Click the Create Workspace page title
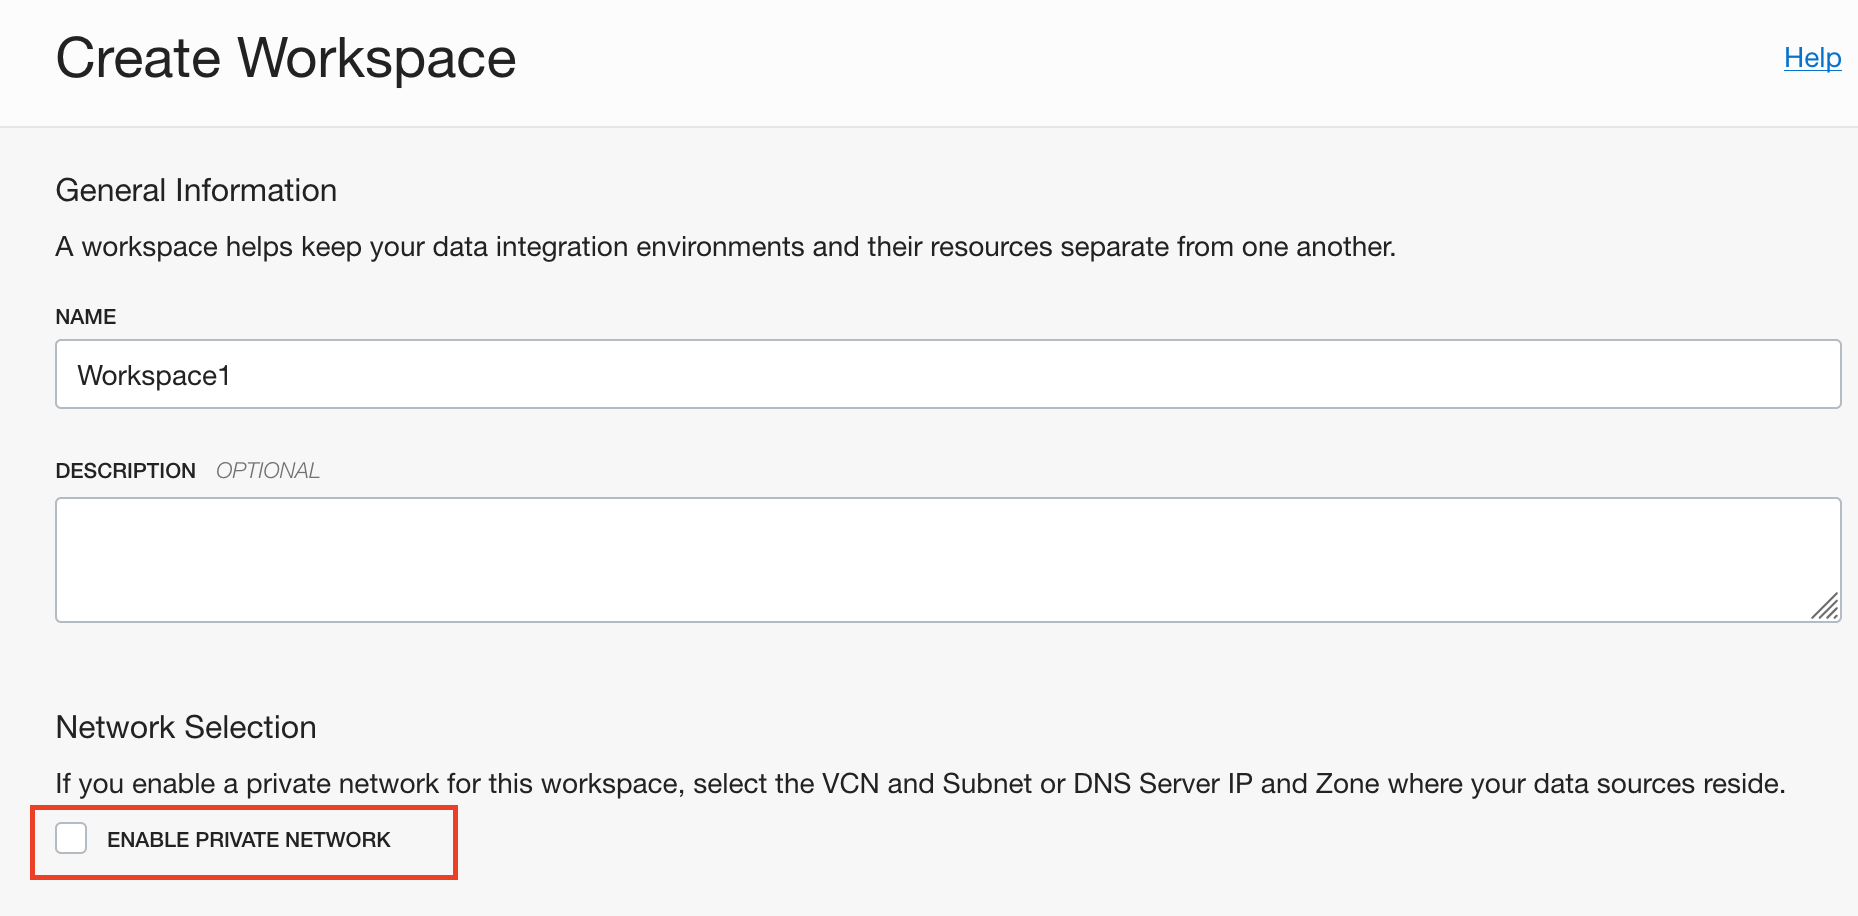The width and height of the screenshot is (1858, 916). [286, 58]
